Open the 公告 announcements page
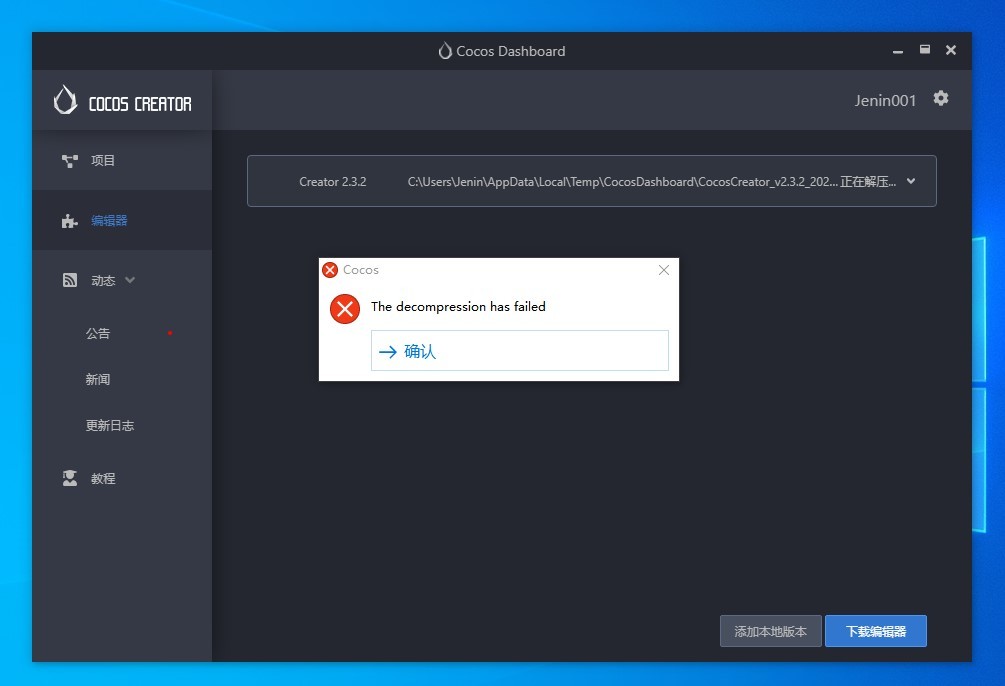Screen dimensions: 1005x686 97,333
